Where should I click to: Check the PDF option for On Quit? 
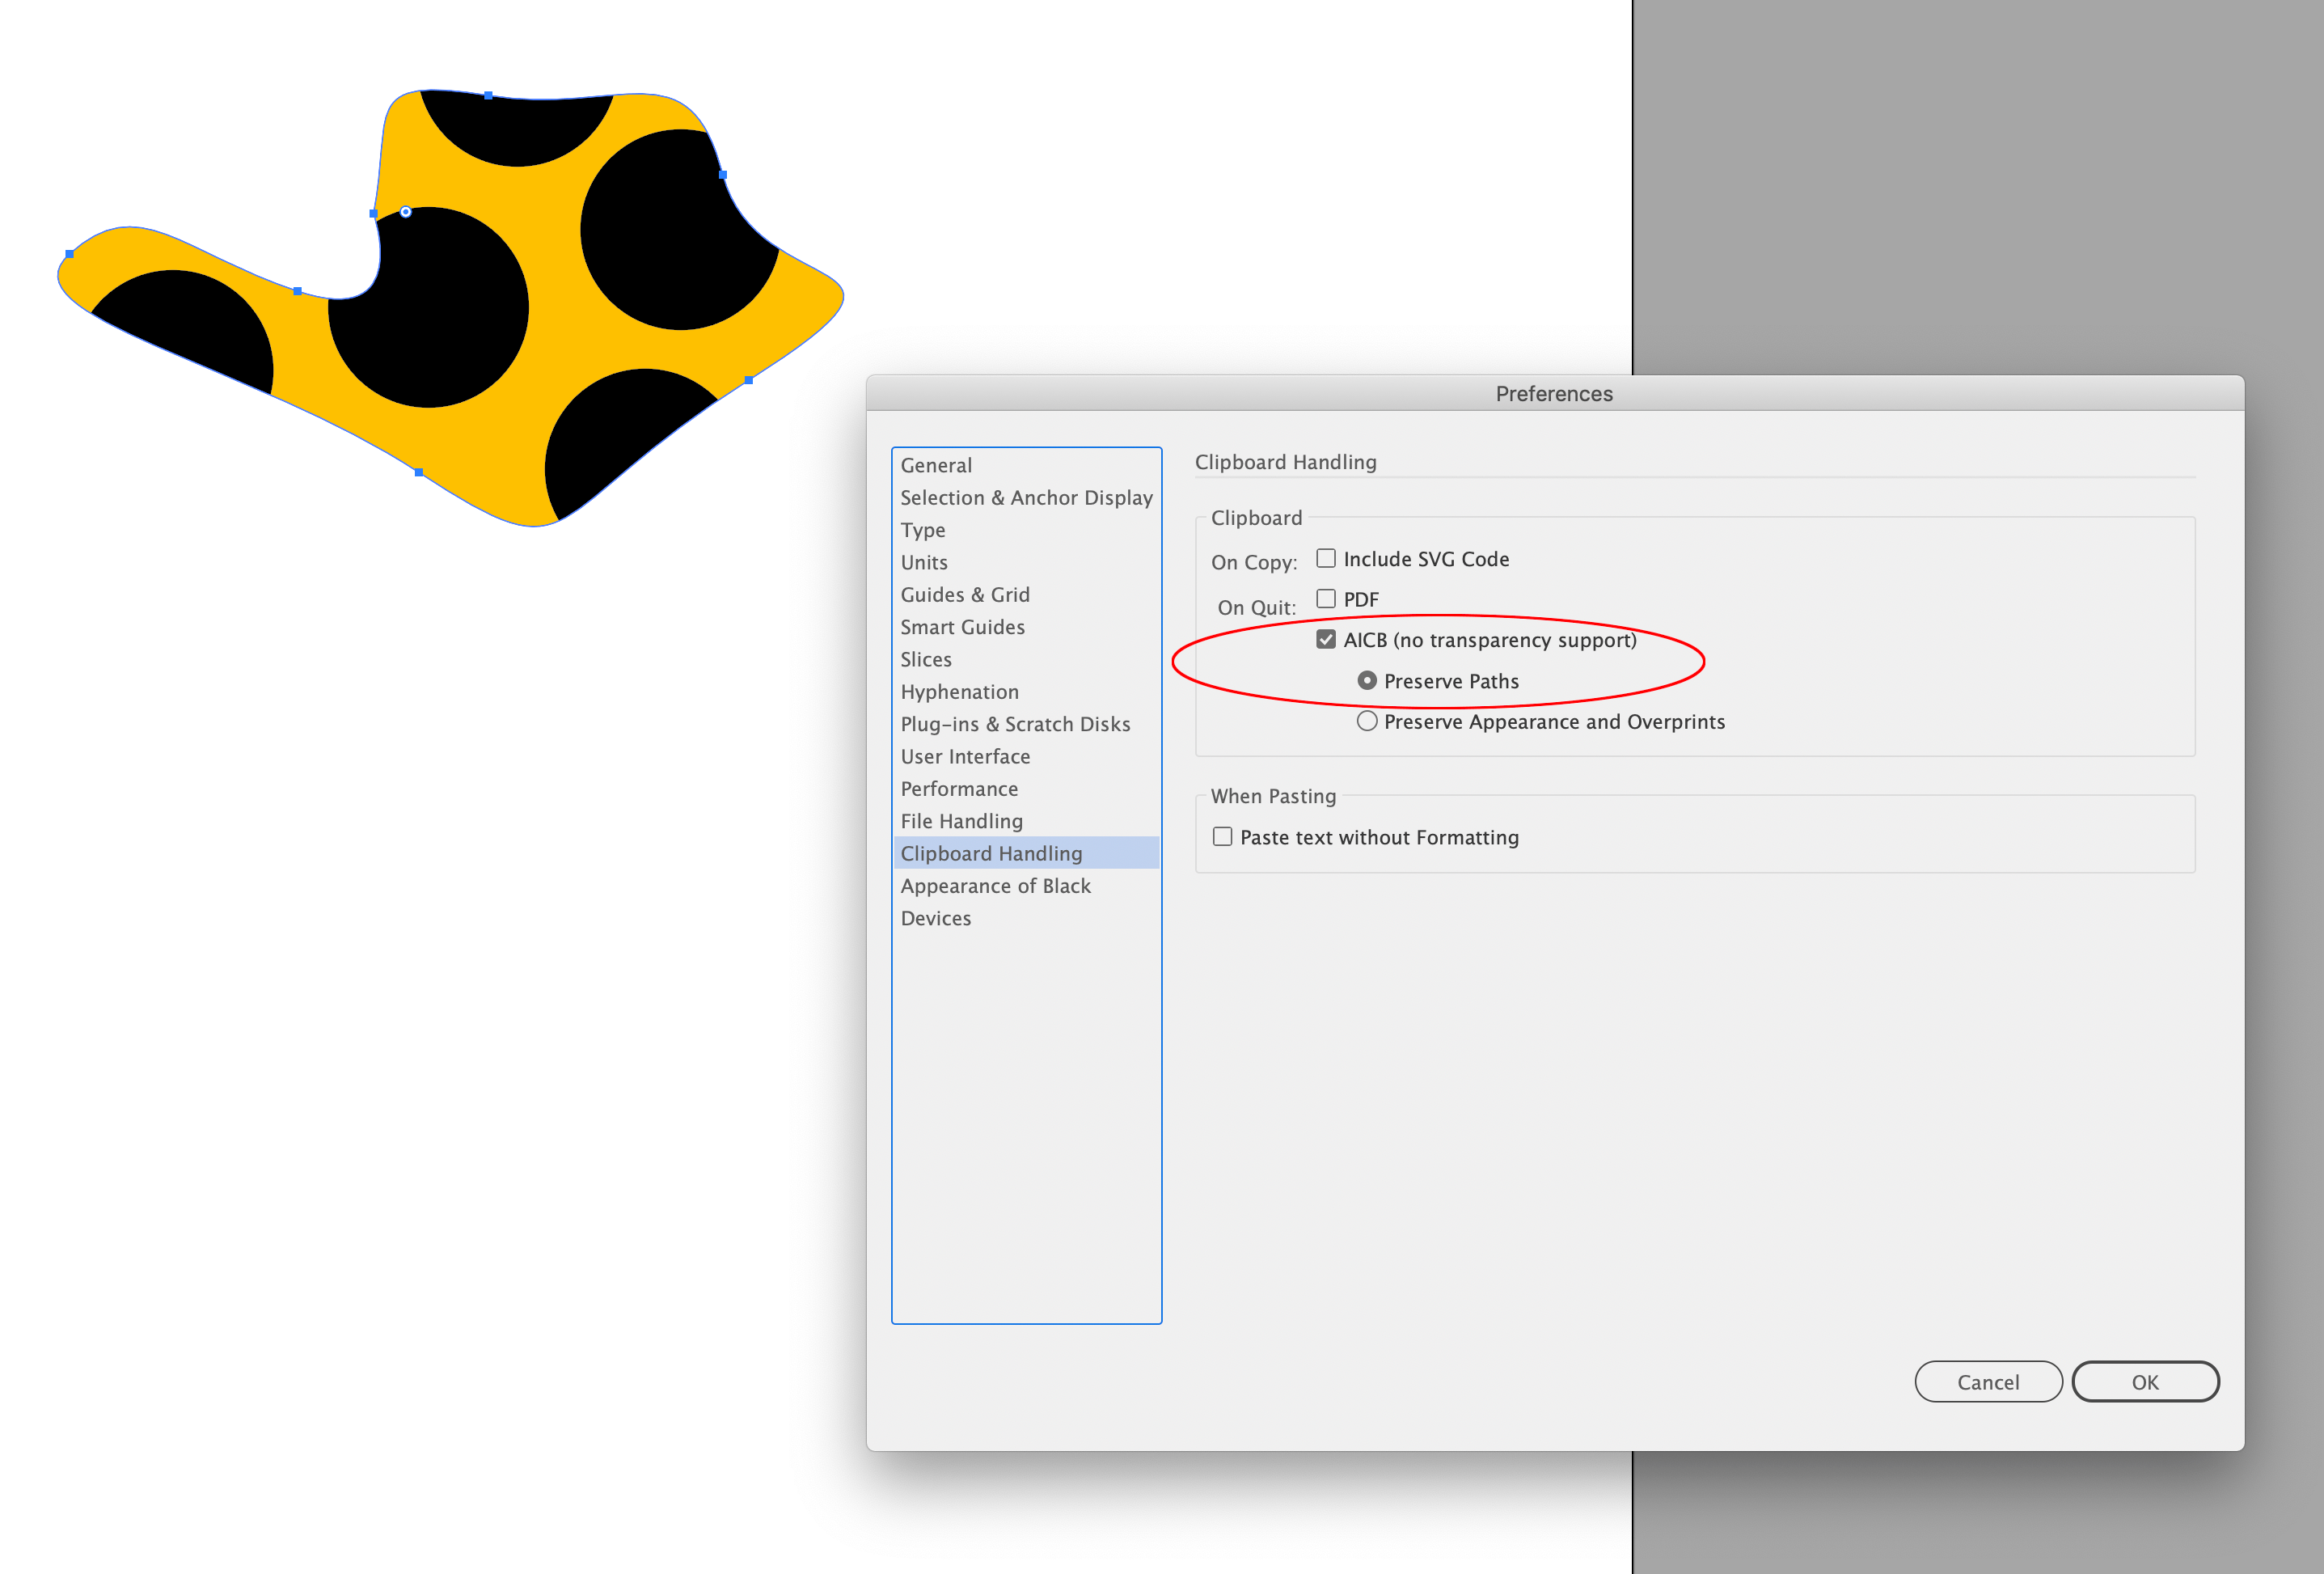tap(1326, 598)
